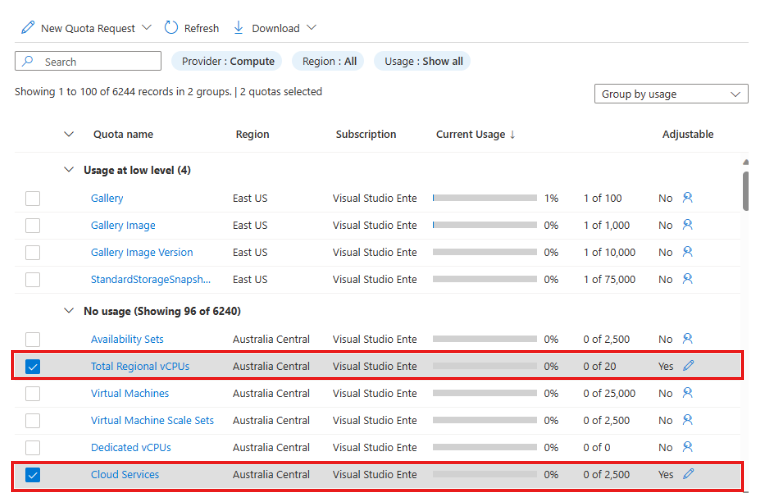Click edit pencil icon for Cloud Services
This screenshot has width=757, height=493.
688,474
